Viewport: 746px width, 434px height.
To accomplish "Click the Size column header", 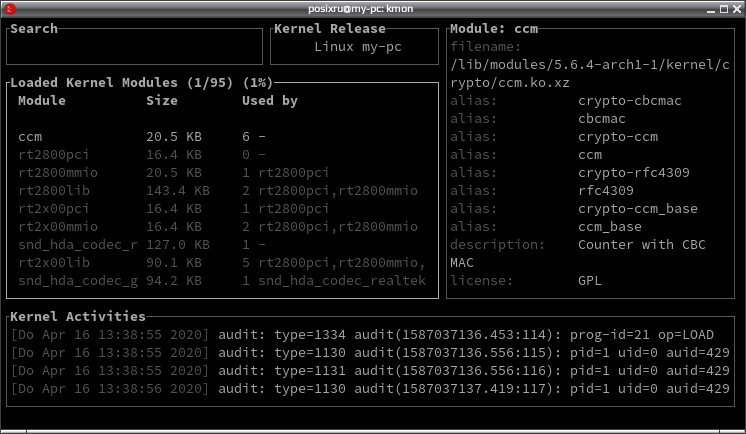I will (x=162, y=101).
